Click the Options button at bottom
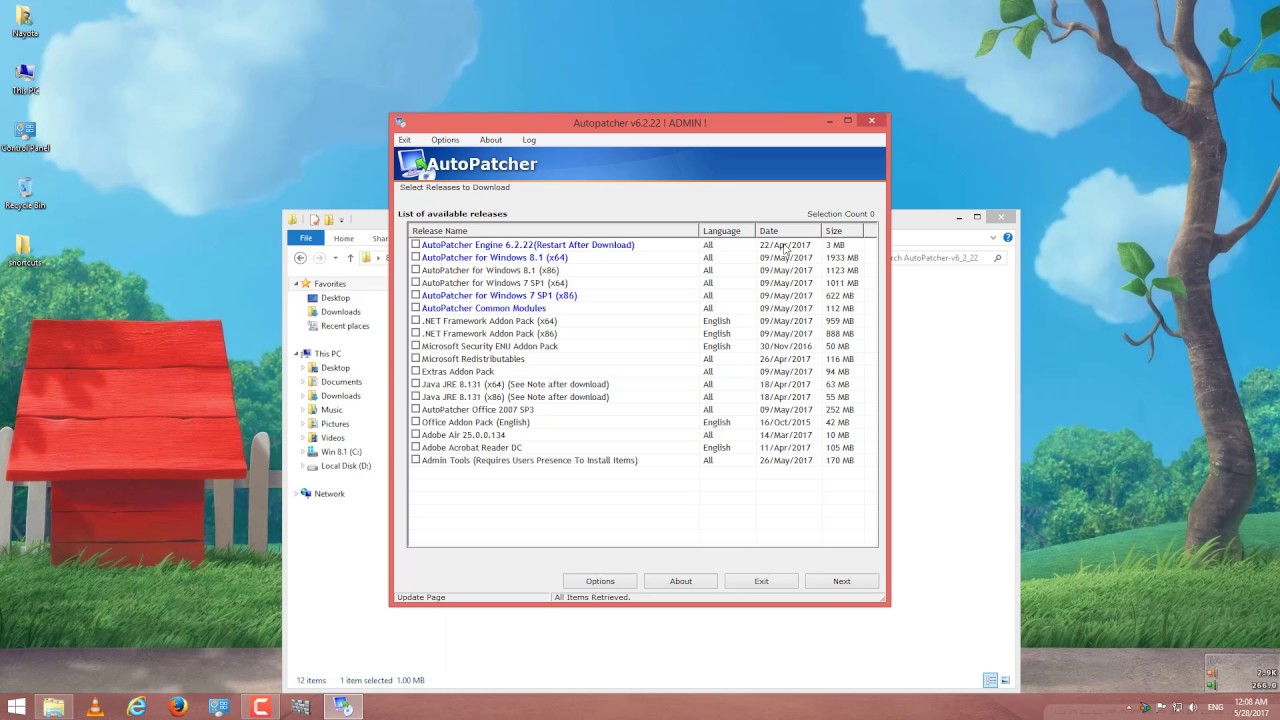 coord(600,581)
